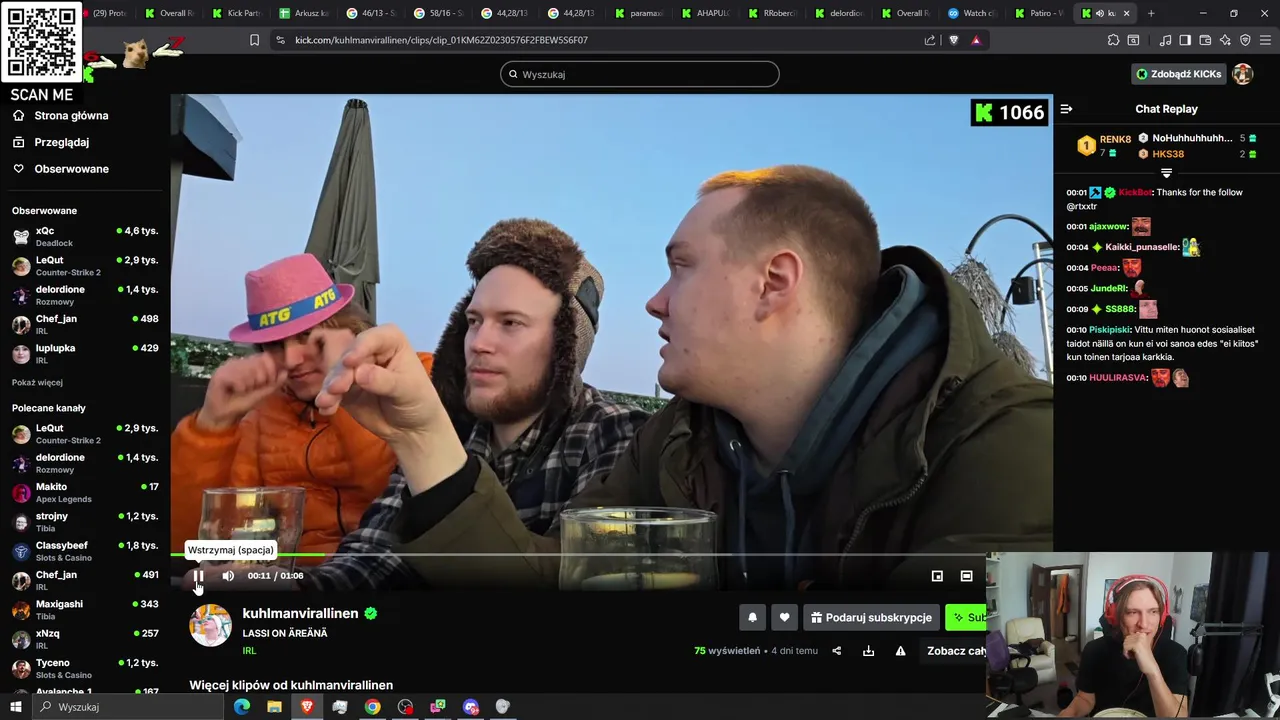Open Discord from taskbar

pyautogui.click(x=471, y=707)
